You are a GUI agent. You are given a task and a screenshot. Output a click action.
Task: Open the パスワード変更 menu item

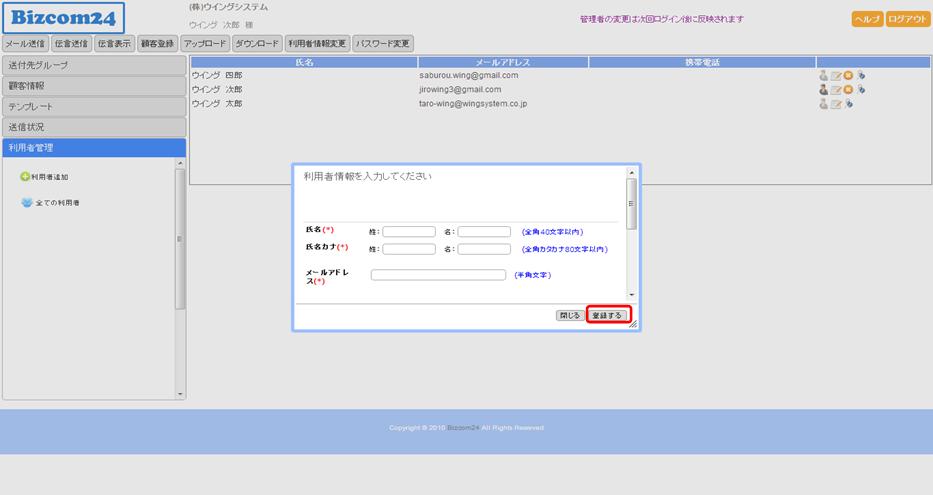[383, 44]
